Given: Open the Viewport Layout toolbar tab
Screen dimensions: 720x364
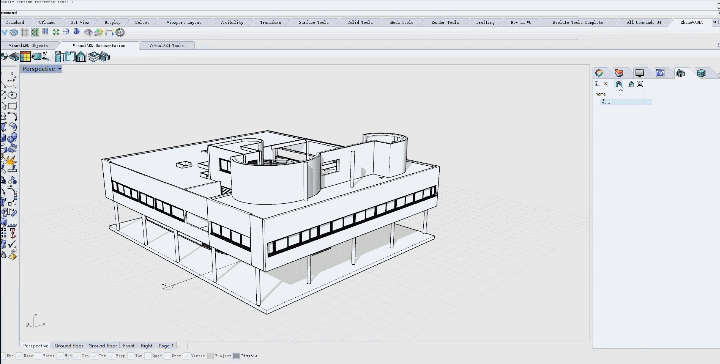Looking at the screenshot, I should pyautogui.click(x=183, y=22).
